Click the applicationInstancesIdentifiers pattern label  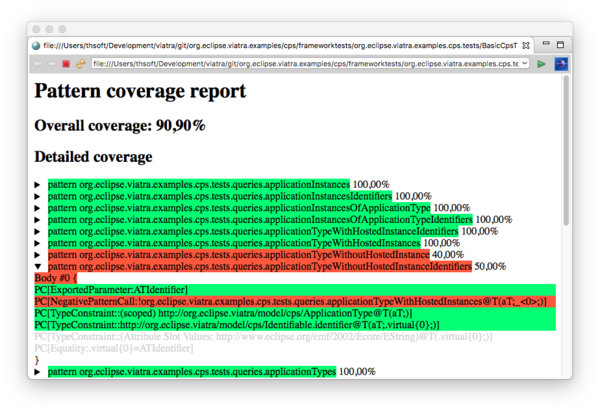pyautogui.click(x=220, y=196)
